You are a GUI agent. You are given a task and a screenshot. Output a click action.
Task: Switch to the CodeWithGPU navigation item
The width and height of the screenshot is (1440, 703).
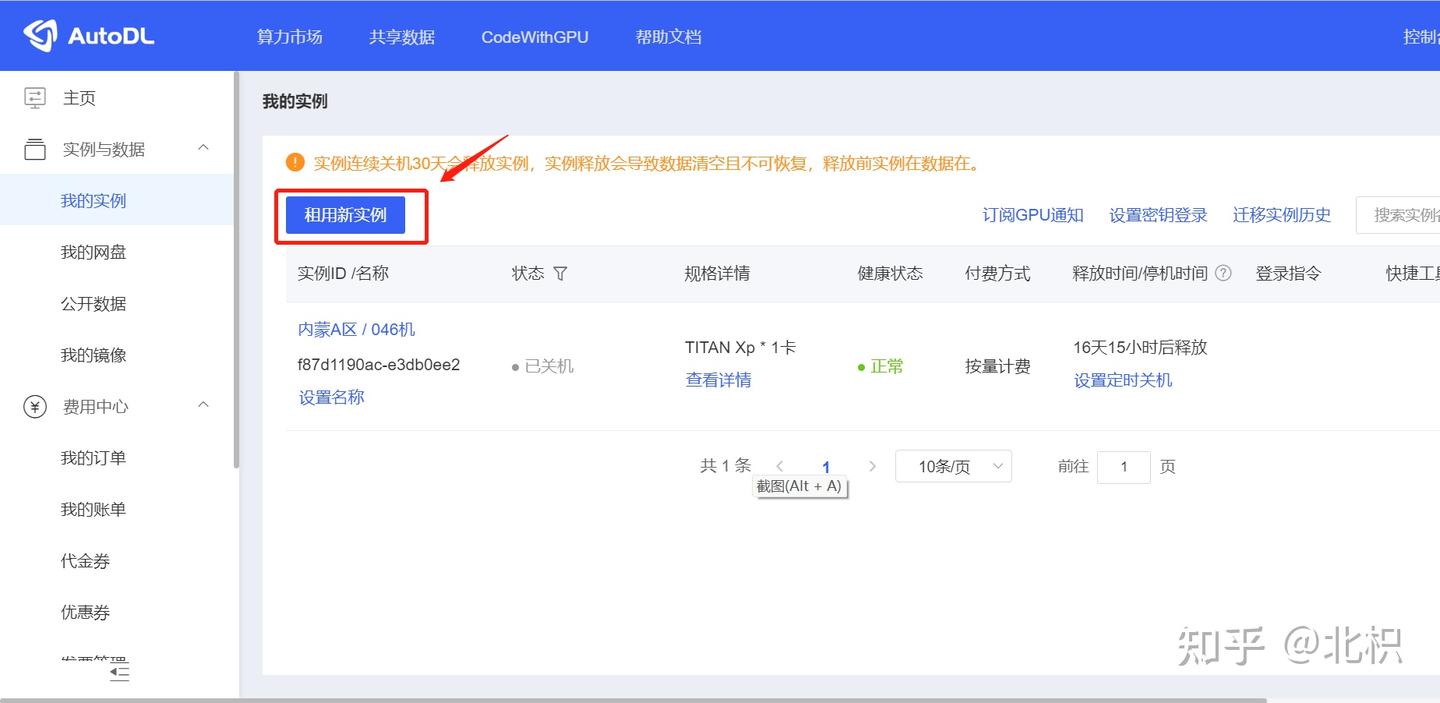pyautogui.click(x=535, y=36)
